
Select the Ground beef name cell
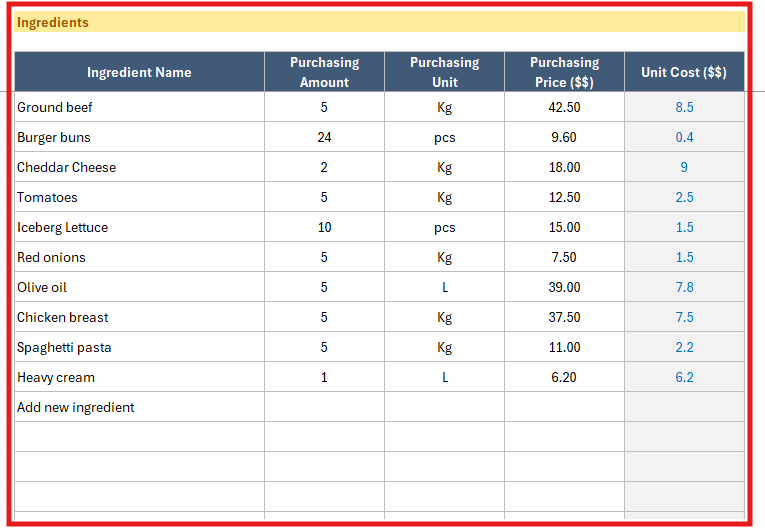click(x=140, y=107)
